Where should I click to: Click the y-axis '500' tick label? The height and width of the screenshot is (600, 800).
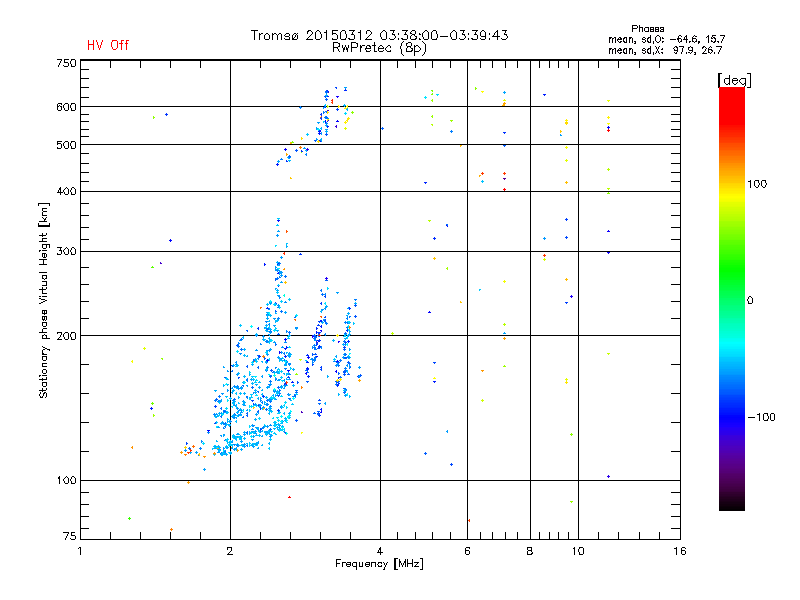click(67, 145)
